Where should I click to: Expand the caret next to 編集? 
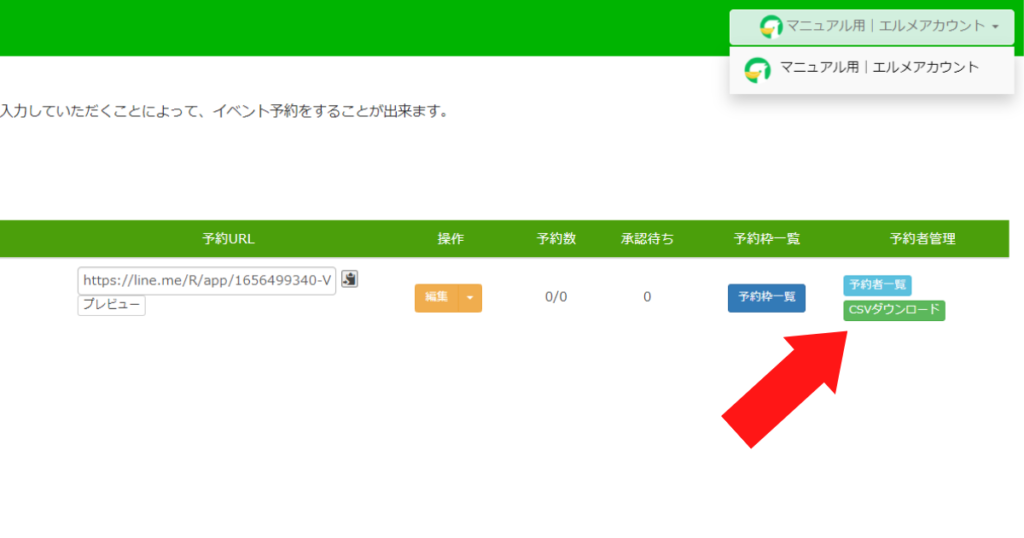click(x=470, y=298)
